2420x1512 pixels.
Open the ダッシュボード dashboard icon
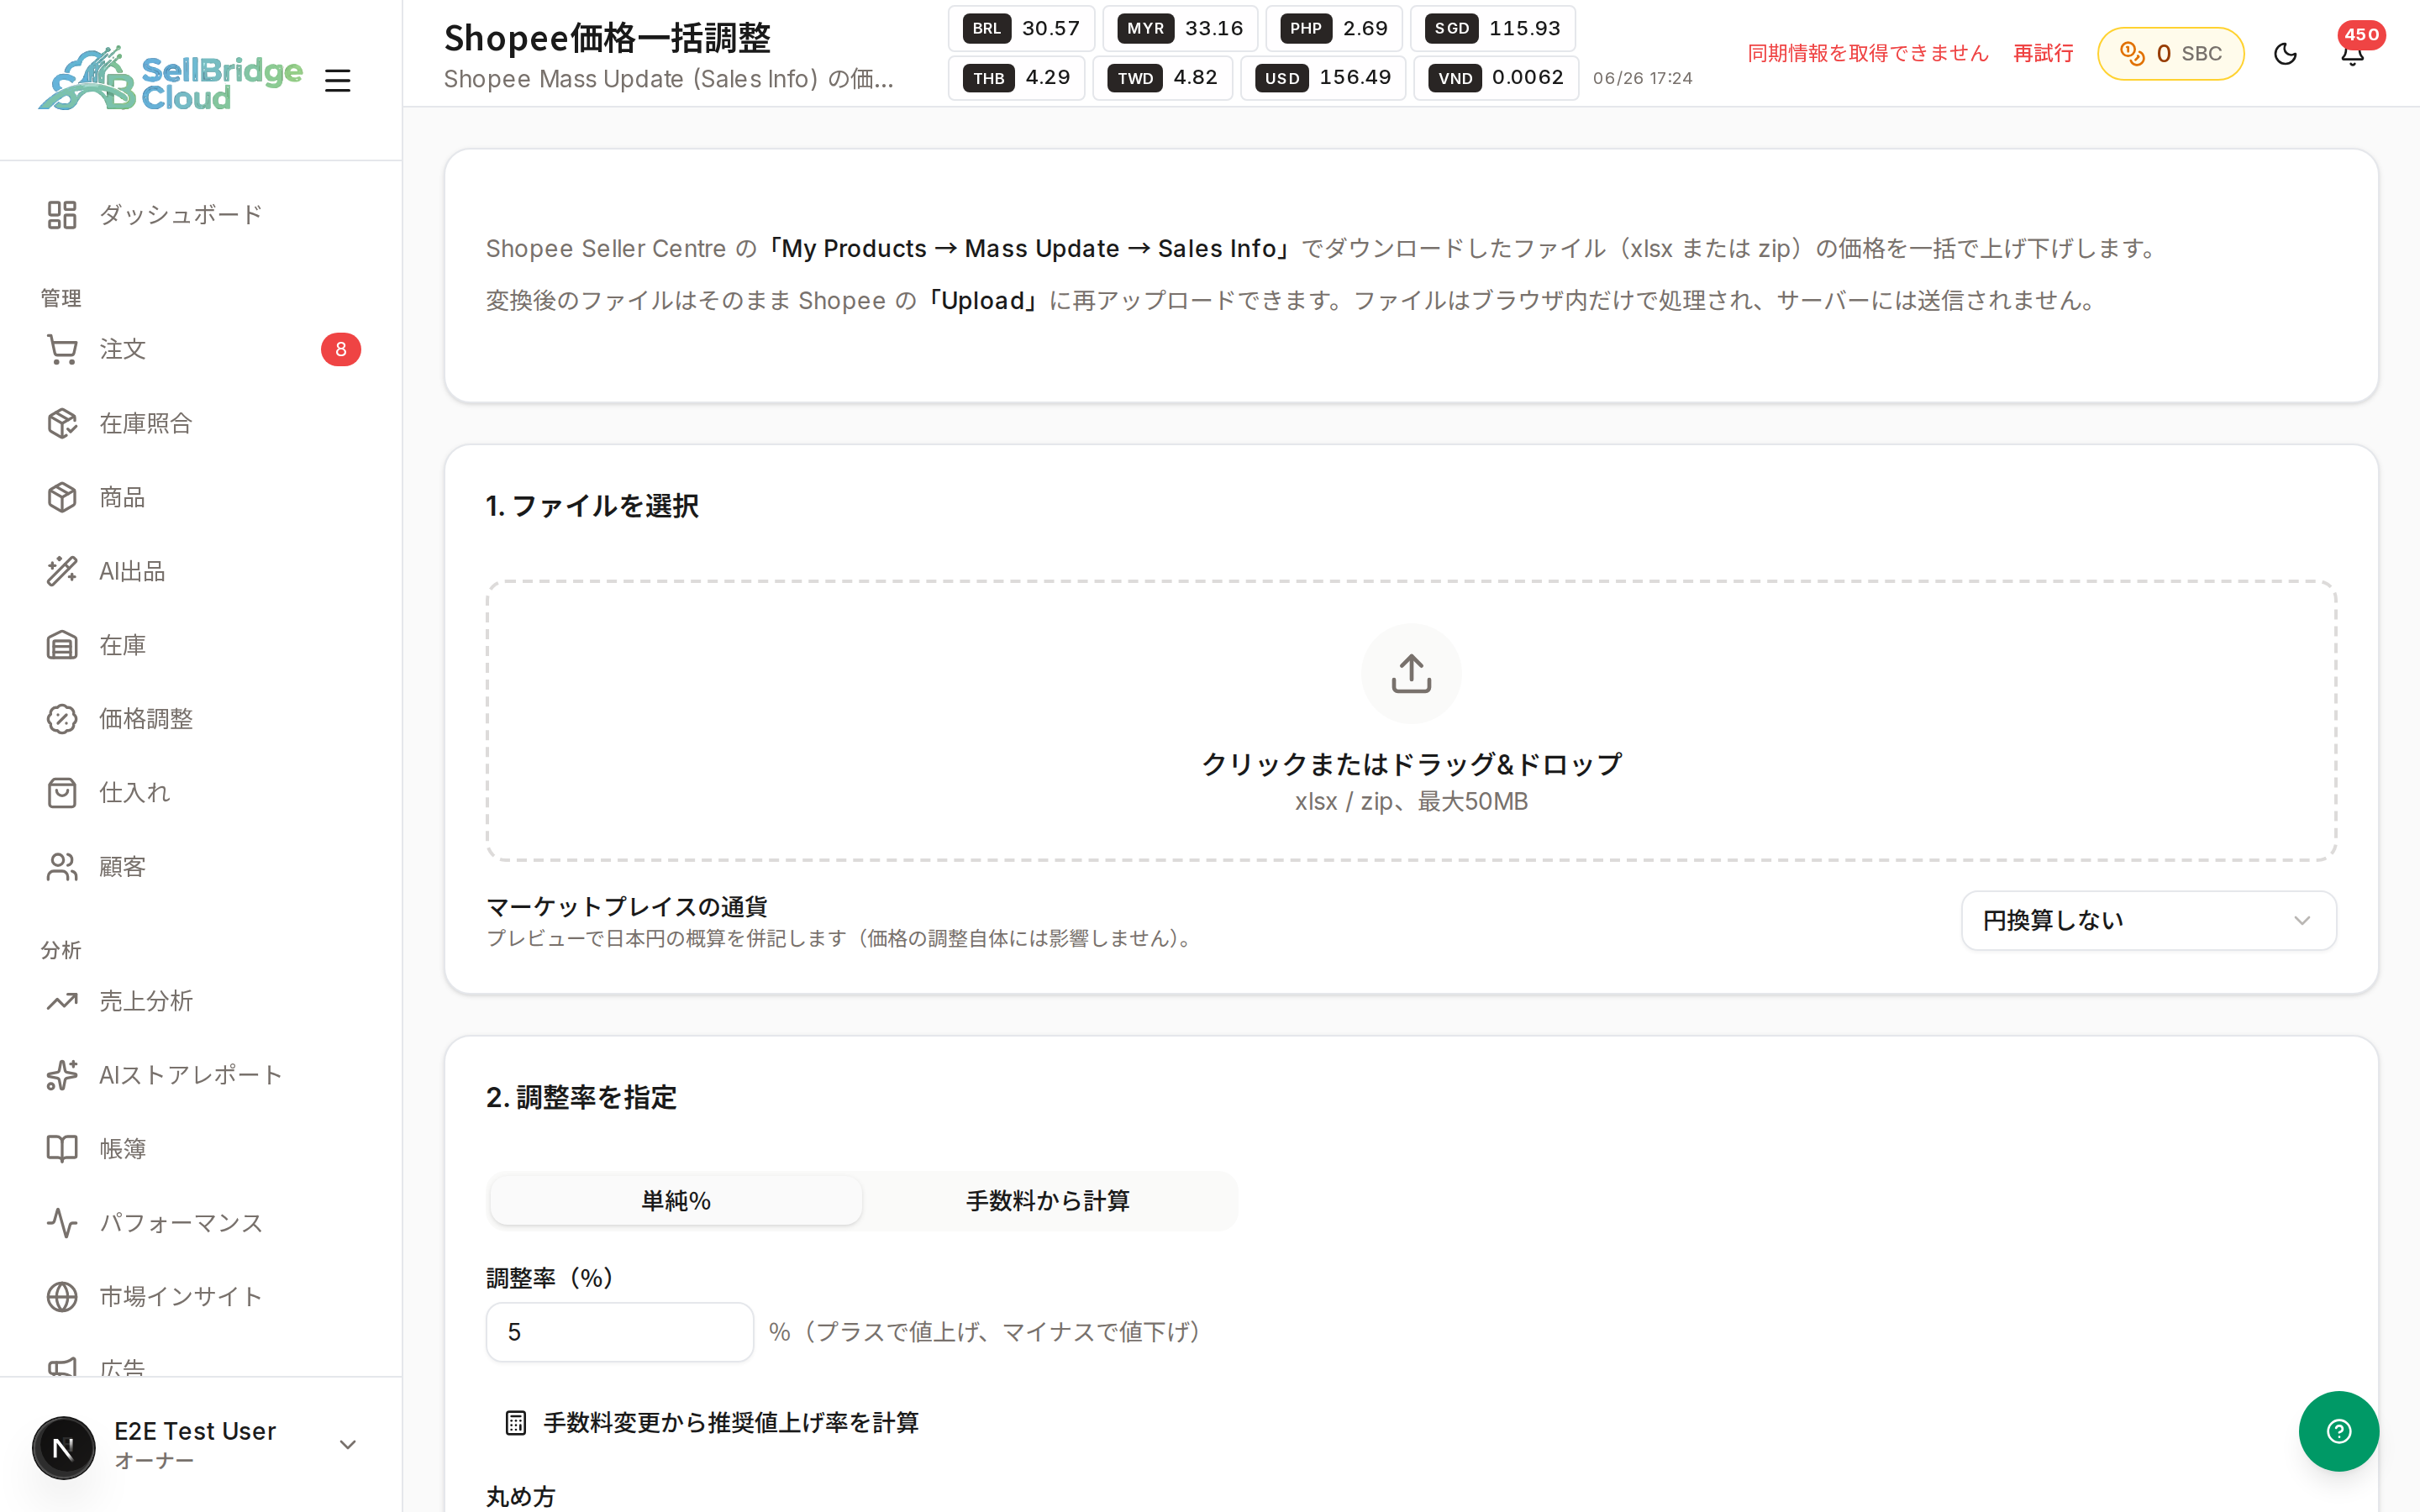(62, 215)
